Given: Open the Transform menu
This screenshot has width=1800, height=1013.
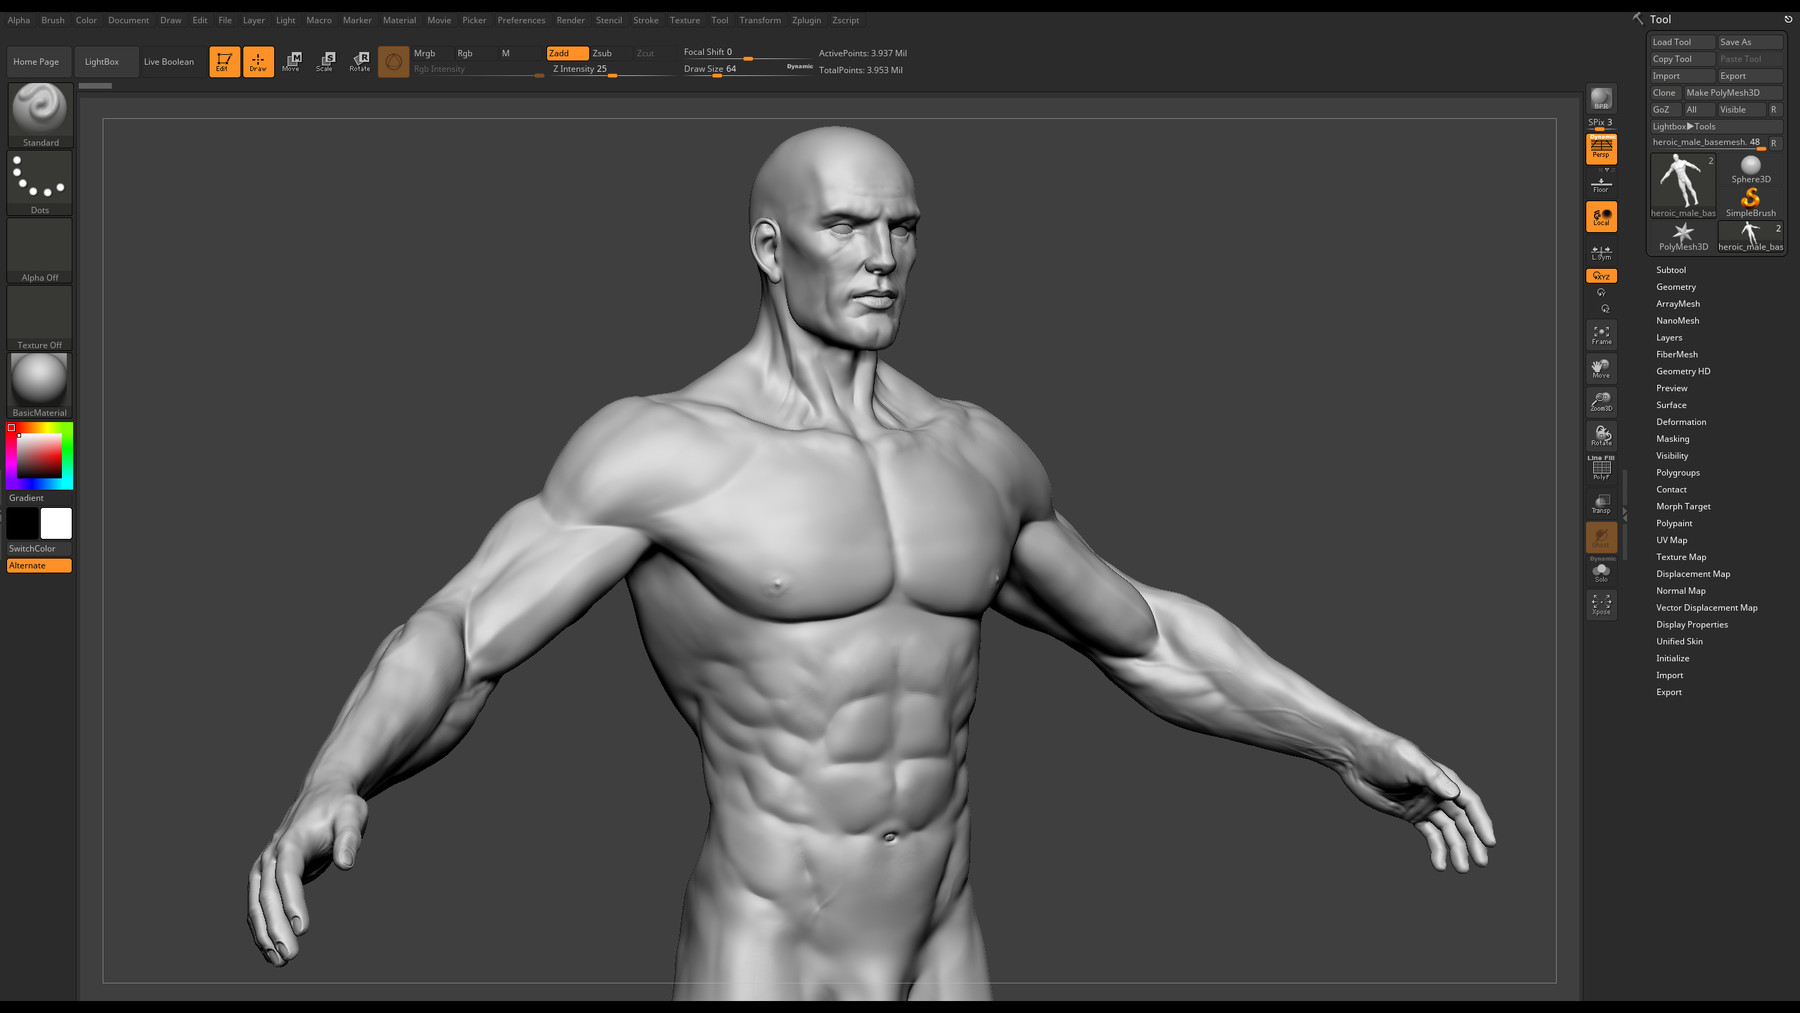Looking at the screenshot, I should pyautogui.click(x=760, y=20).
